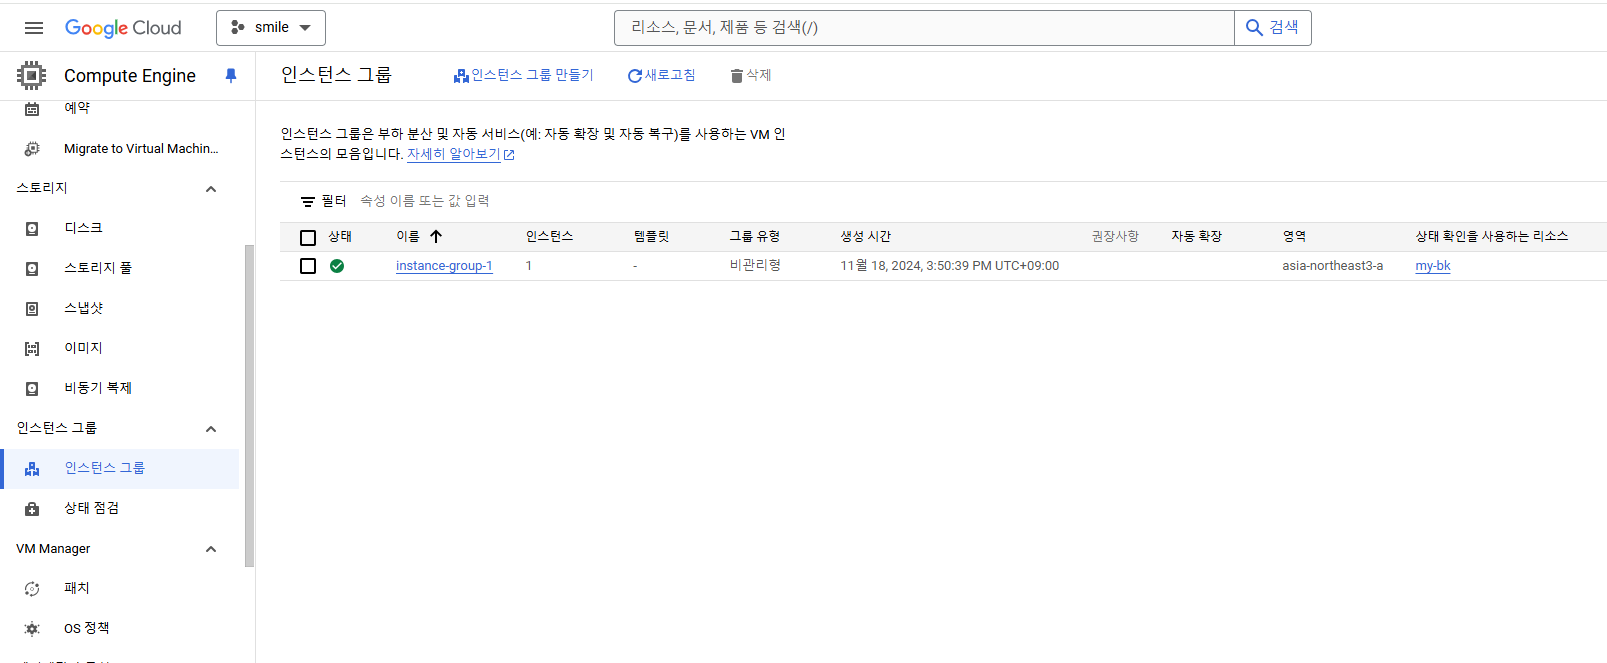
Task: Click the sidebar vertical scrollbar
Action: [x=250, y=405]
